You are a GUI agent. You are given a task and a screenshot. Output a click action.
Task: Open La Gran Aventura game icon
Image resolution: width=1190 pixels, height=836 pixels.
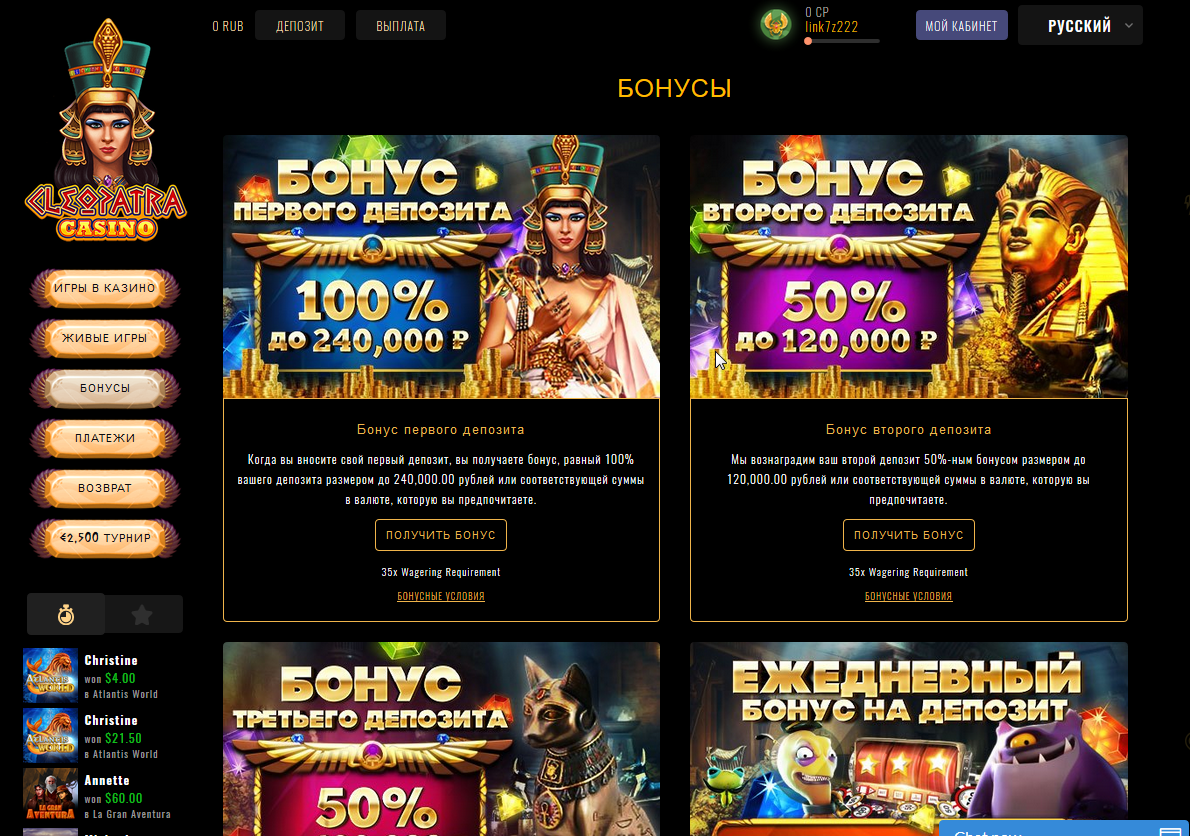[50, 794]
